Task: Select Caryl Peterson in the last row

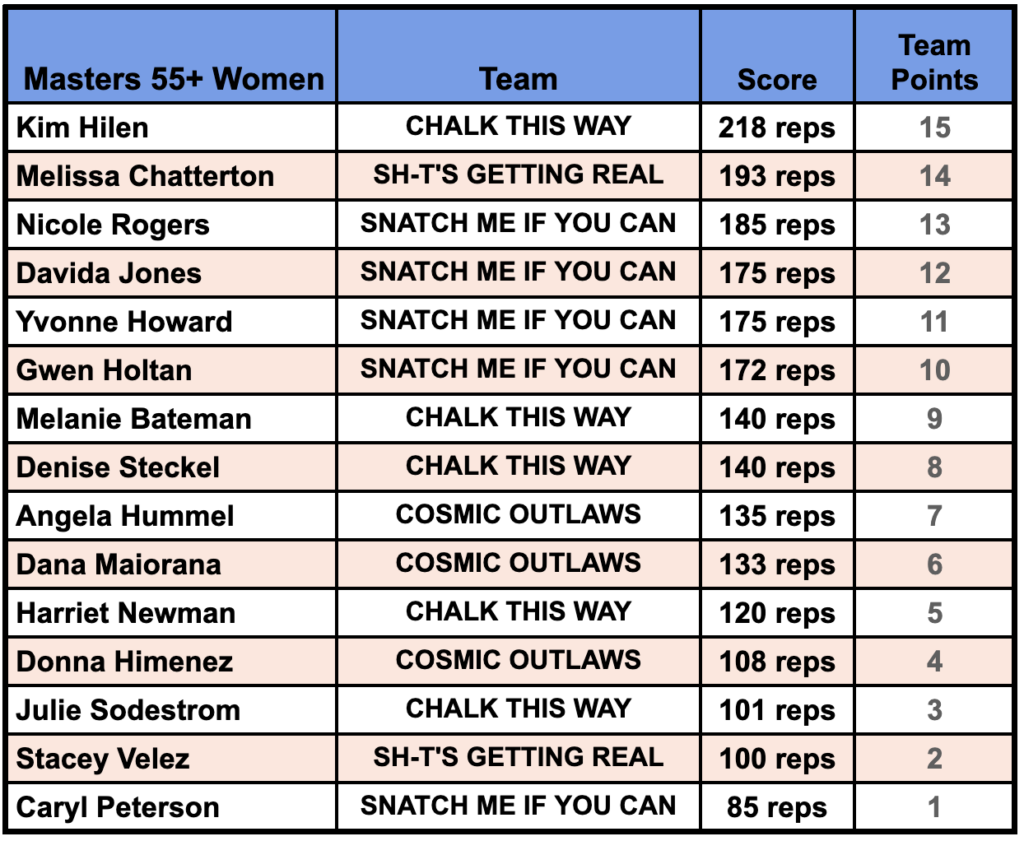Action: click(118, 807)
